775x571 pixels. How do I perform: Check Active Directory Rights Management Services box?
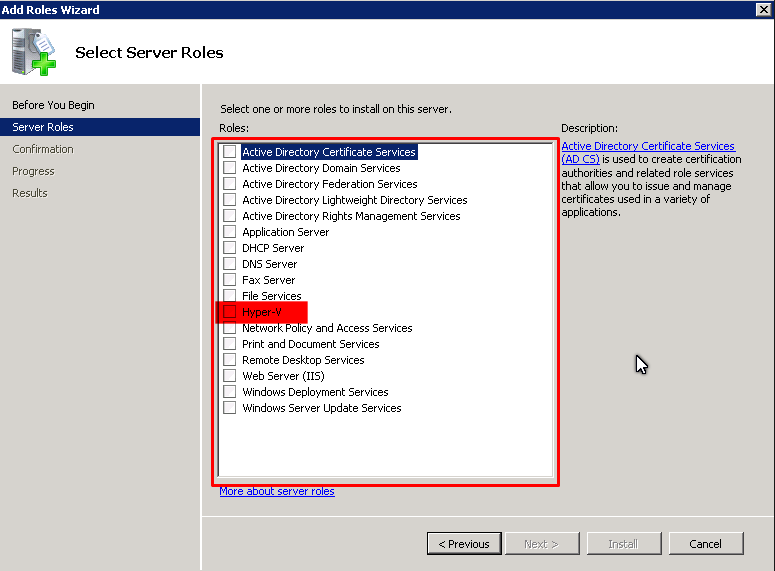pyautogui.click(x=229, y=216)
